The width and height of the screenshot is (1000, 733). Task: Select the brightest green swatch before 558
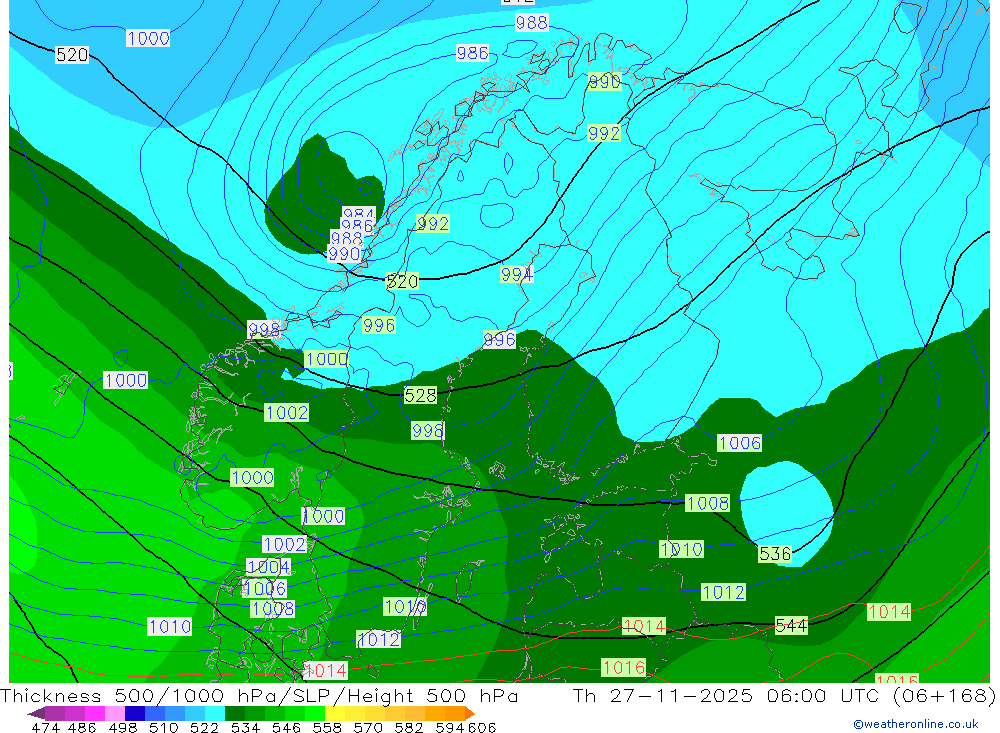click(315, 713)
